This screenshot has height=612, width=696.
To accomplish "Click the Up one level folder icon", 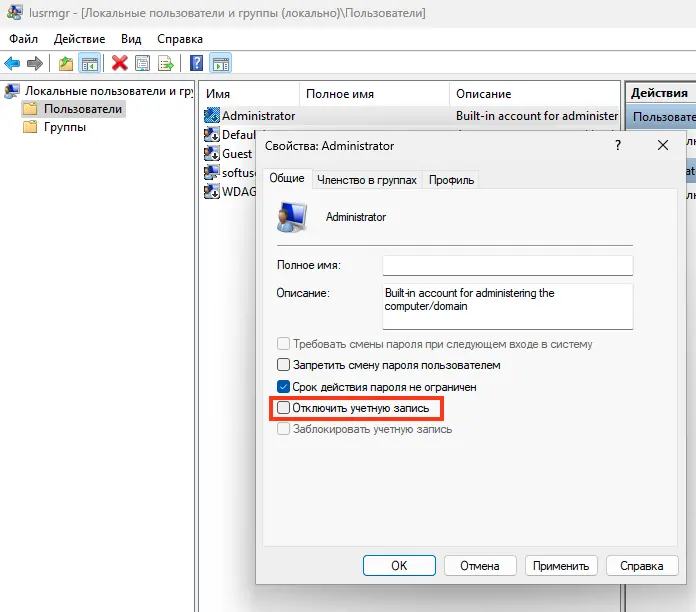I will [66, 64].
